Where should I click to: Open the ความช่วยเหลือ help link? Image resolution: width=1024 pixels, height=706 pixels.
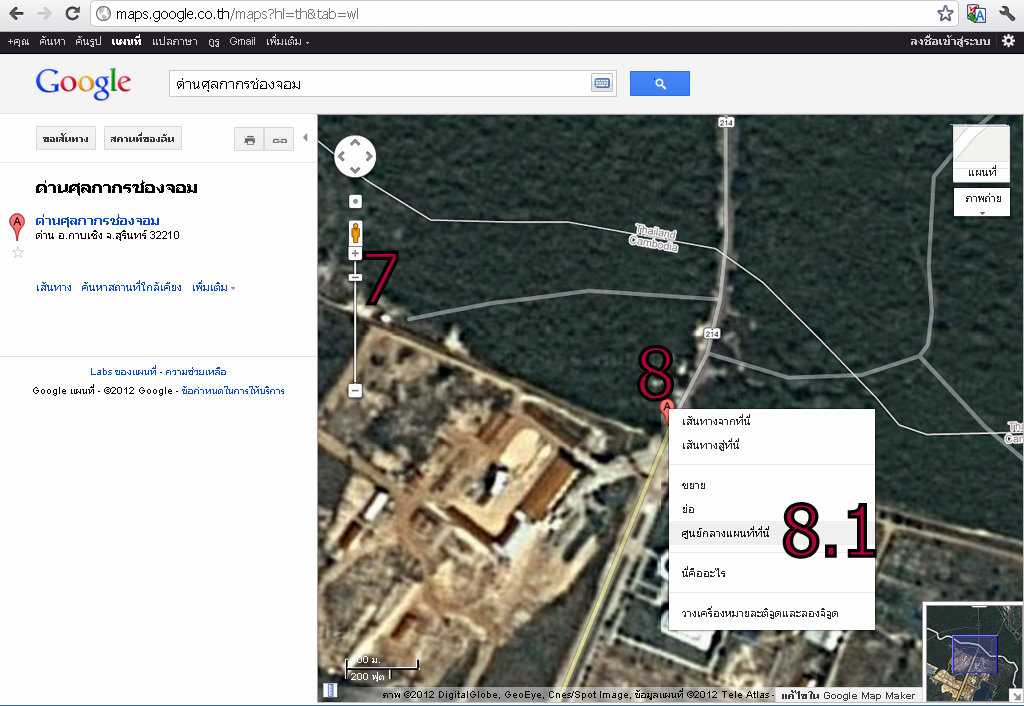tap(195, 372)
